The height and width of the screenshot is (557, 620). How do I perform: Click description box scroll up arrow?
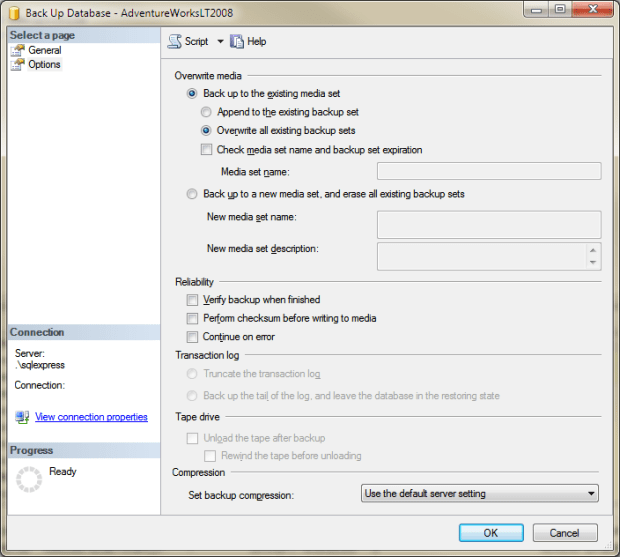[593, 250]
